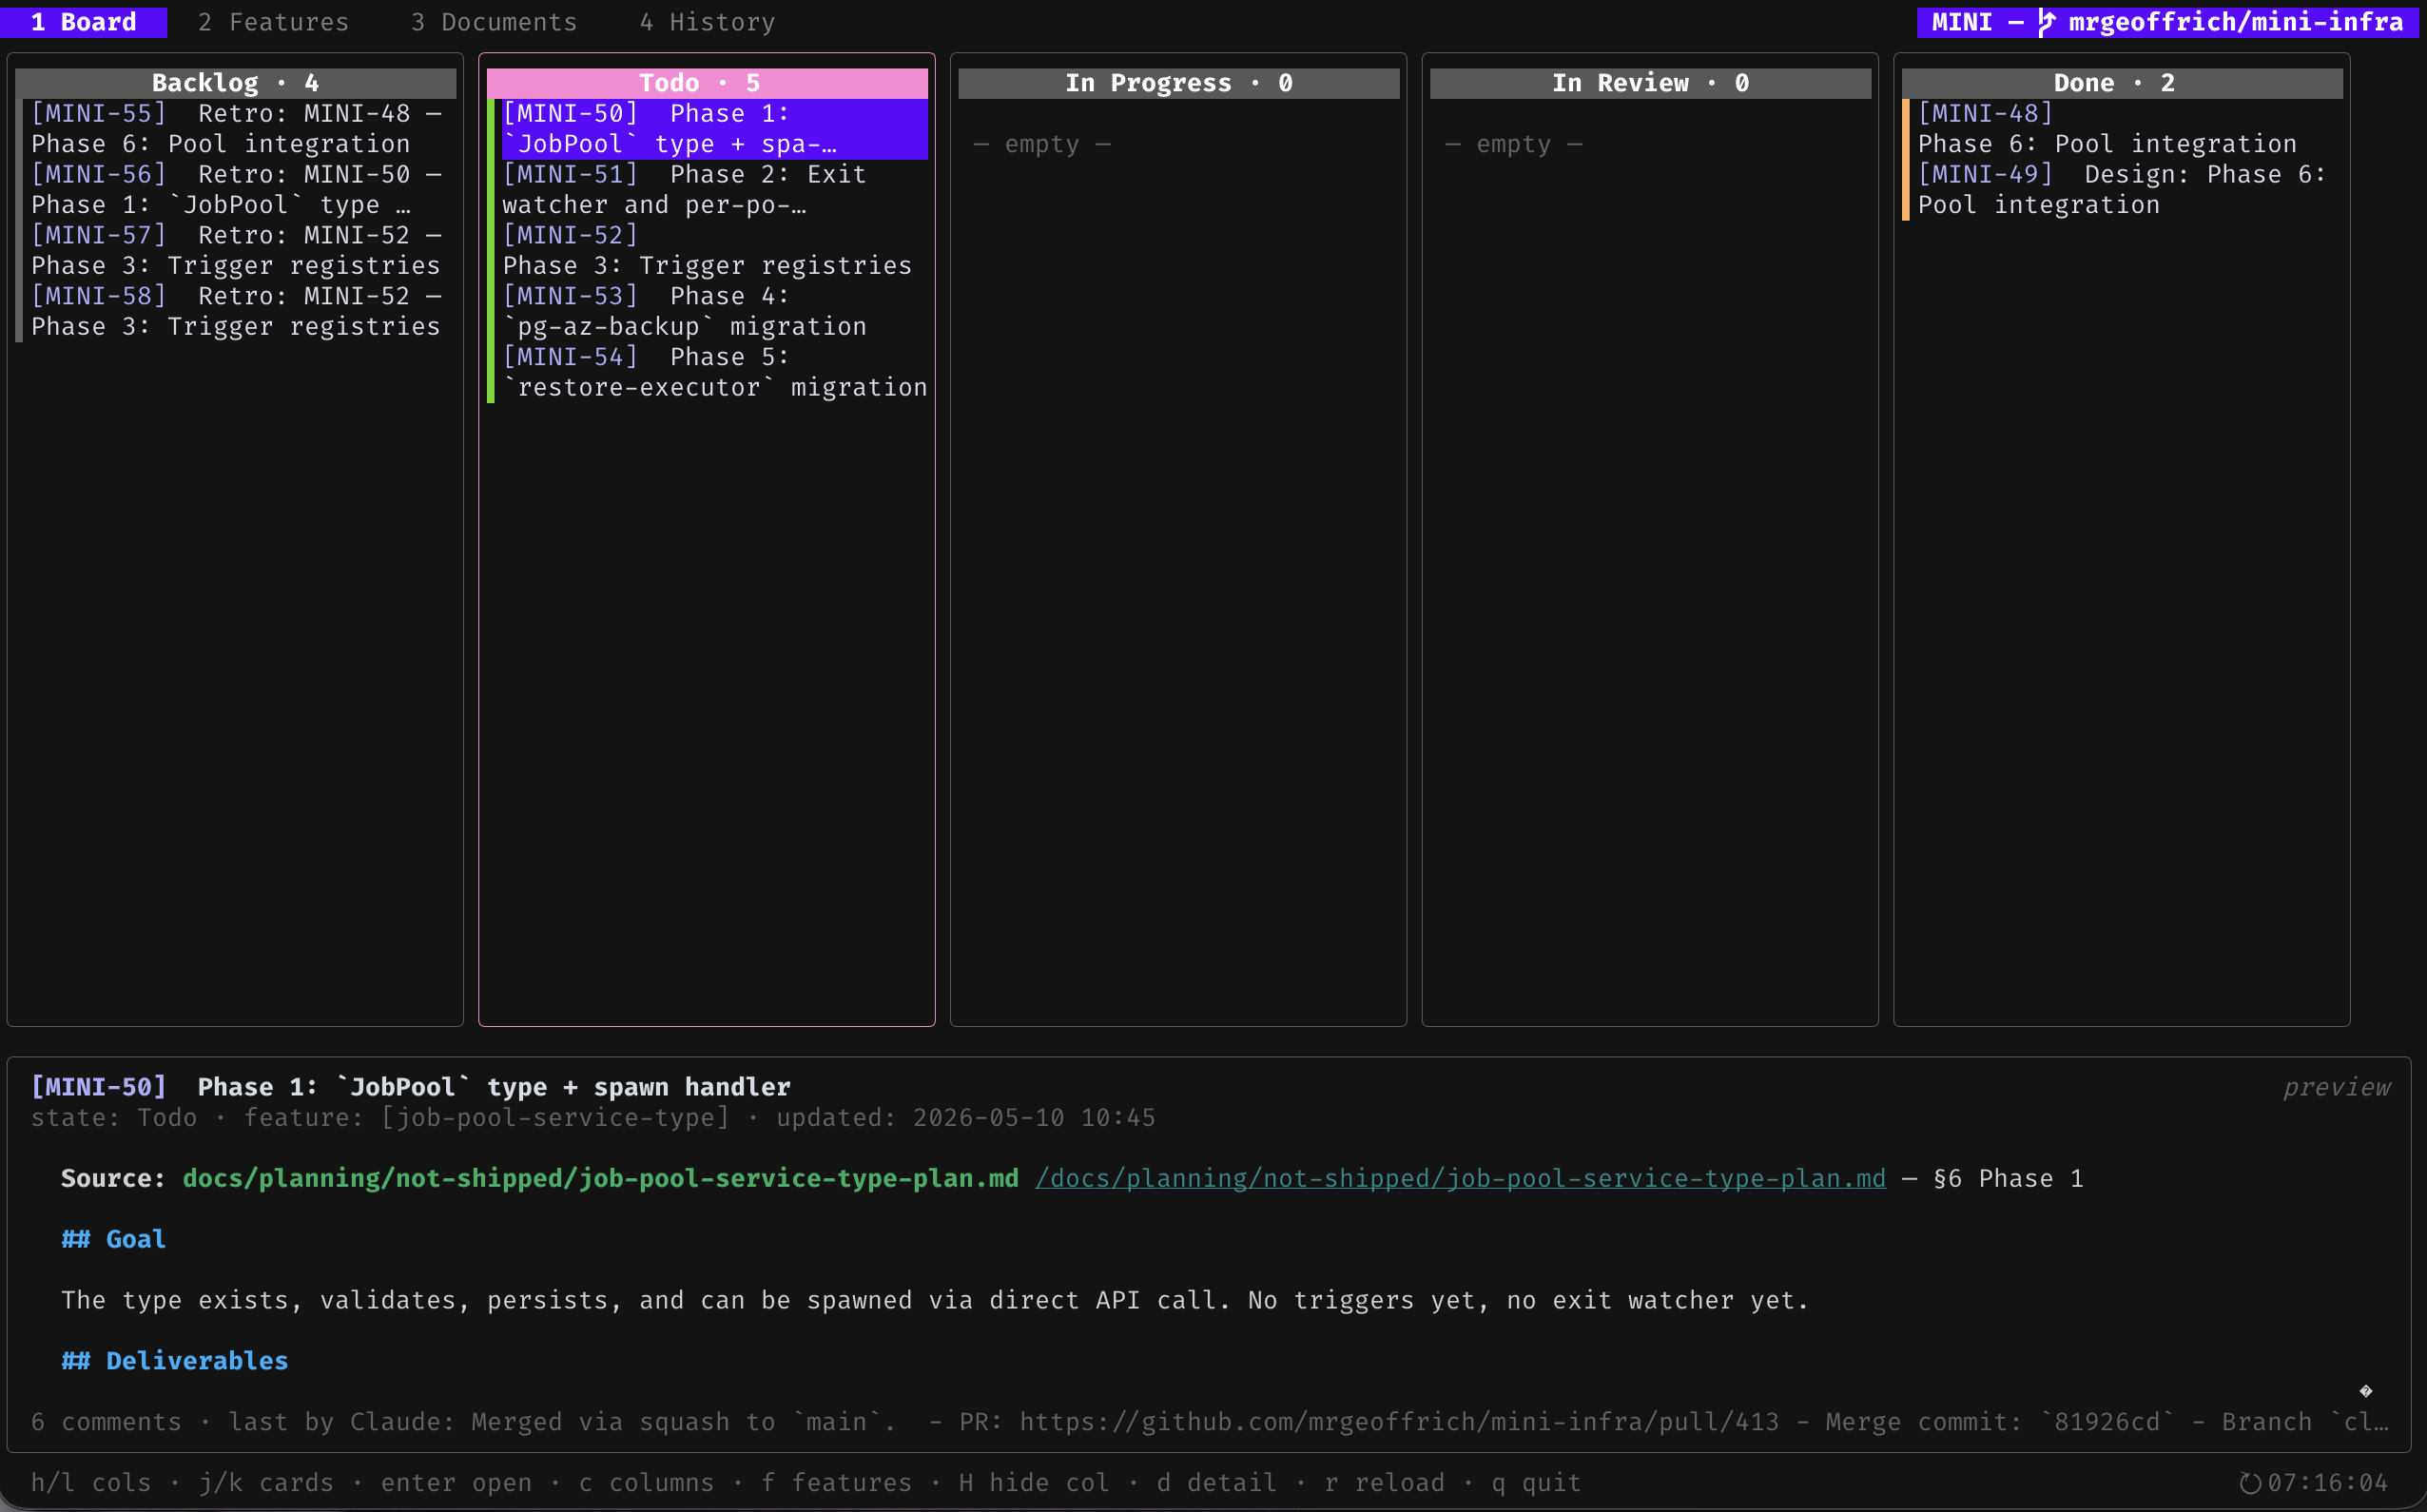Click green Source path job-pool-service-type-plan.md

600,1179
